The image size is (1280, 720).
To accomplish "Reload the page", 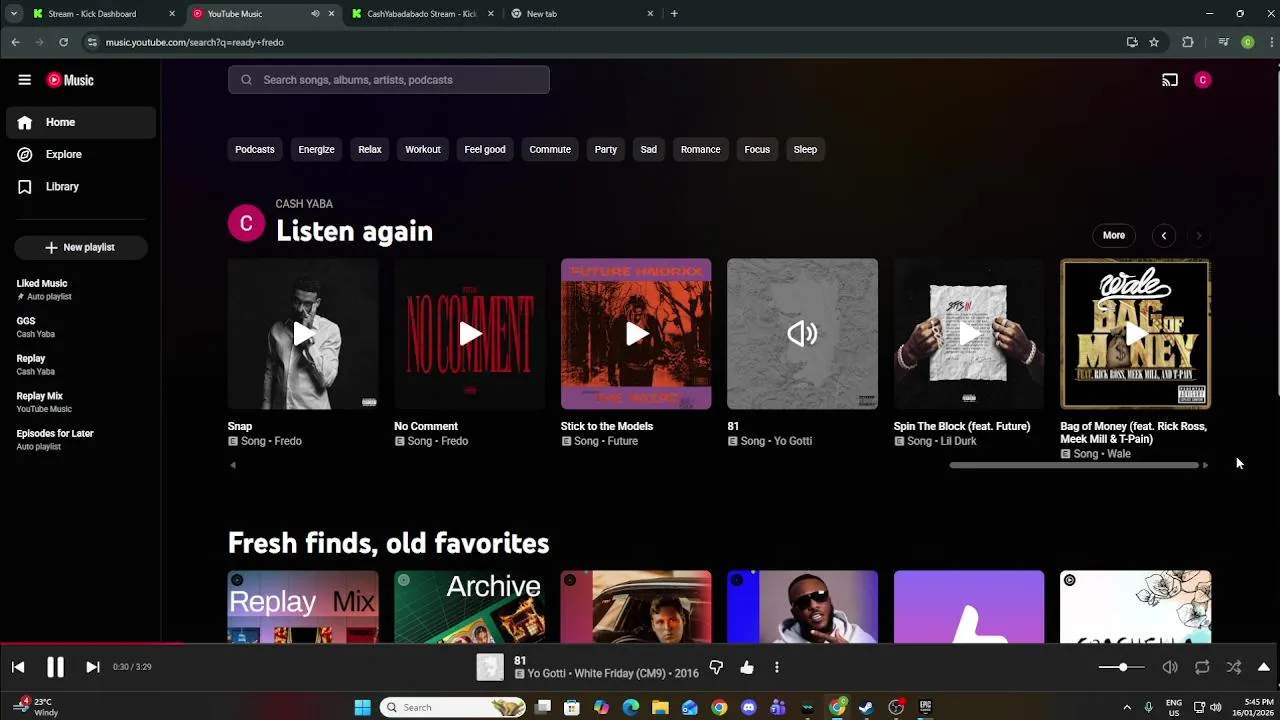I will (x=63, y=42).
